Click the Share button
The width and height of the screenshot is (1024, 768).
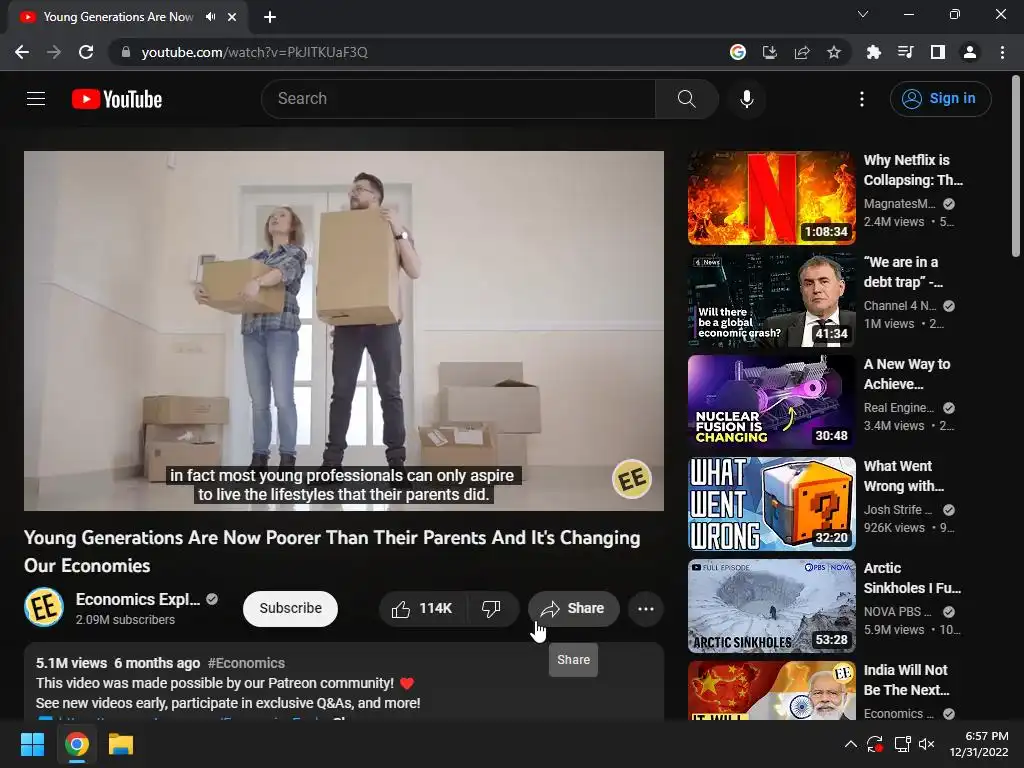573,609
